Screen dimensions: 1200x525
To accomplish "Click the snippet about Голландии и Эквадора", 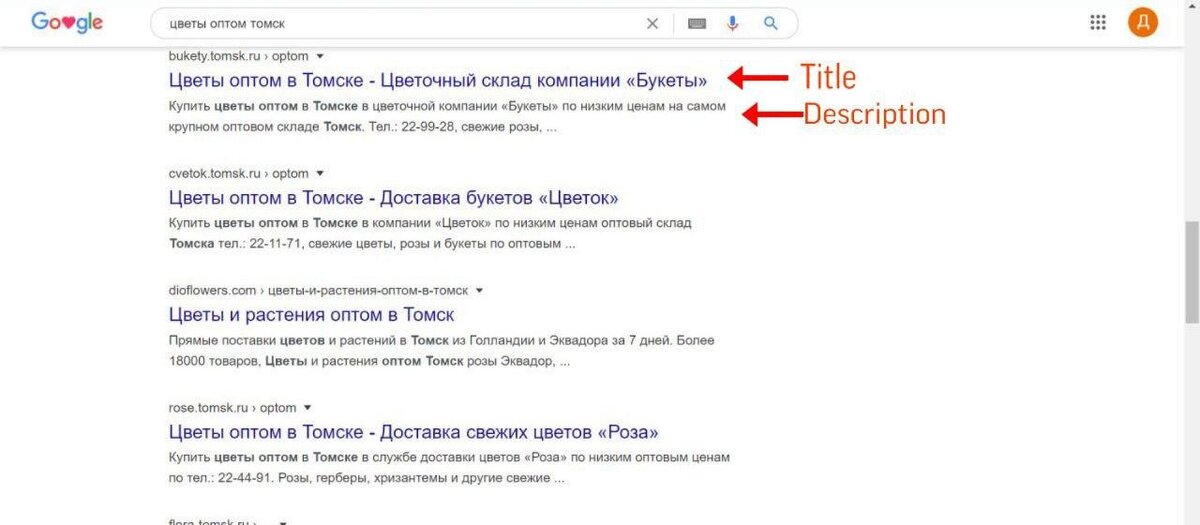I will click(442, 350).
